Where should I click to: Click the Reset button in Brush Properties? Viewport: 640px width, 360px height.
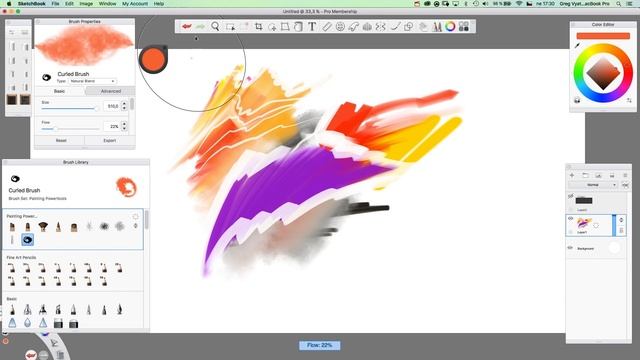(x=61, y=140)
